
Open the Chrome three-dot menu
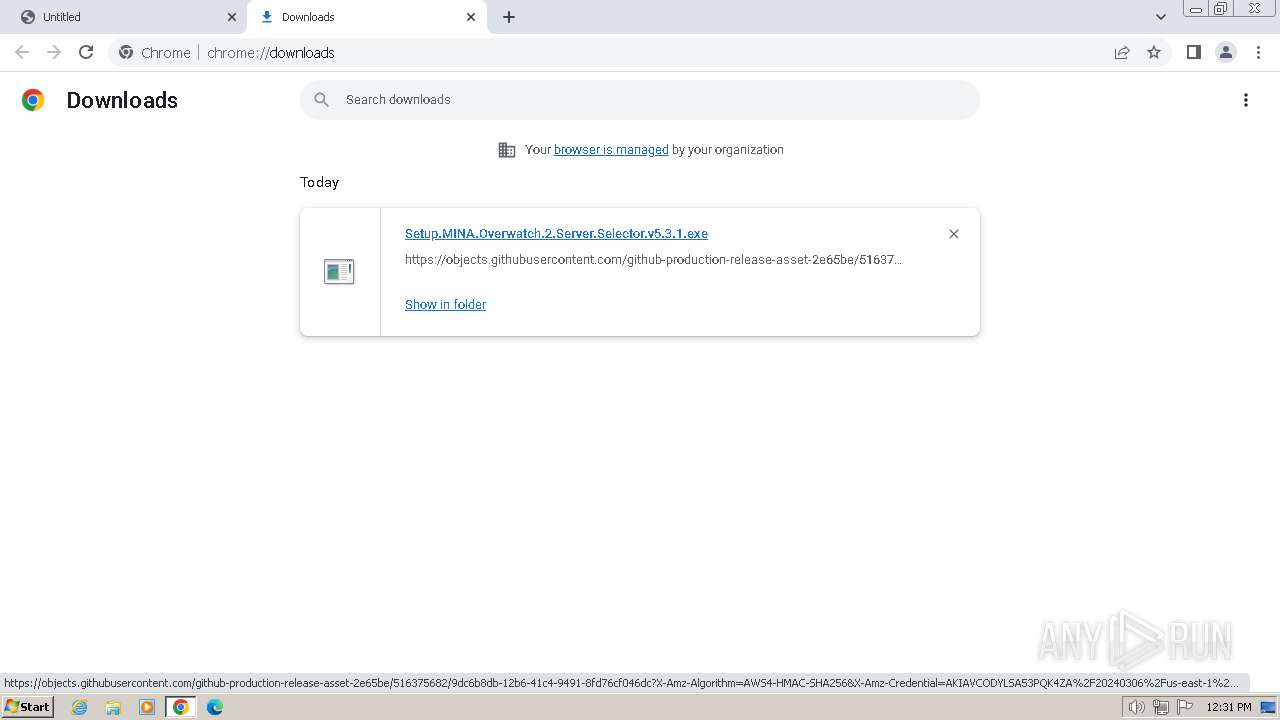click(x=1259, y=52)
